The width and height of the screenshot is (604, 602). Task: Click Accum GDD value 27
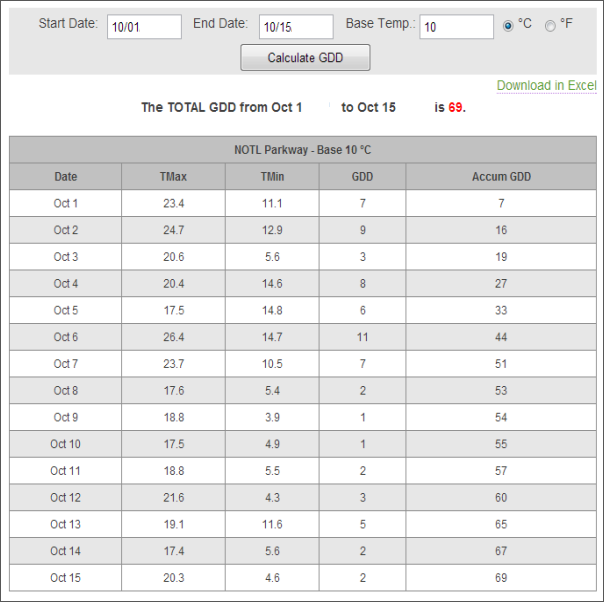[x=501, y=283]
